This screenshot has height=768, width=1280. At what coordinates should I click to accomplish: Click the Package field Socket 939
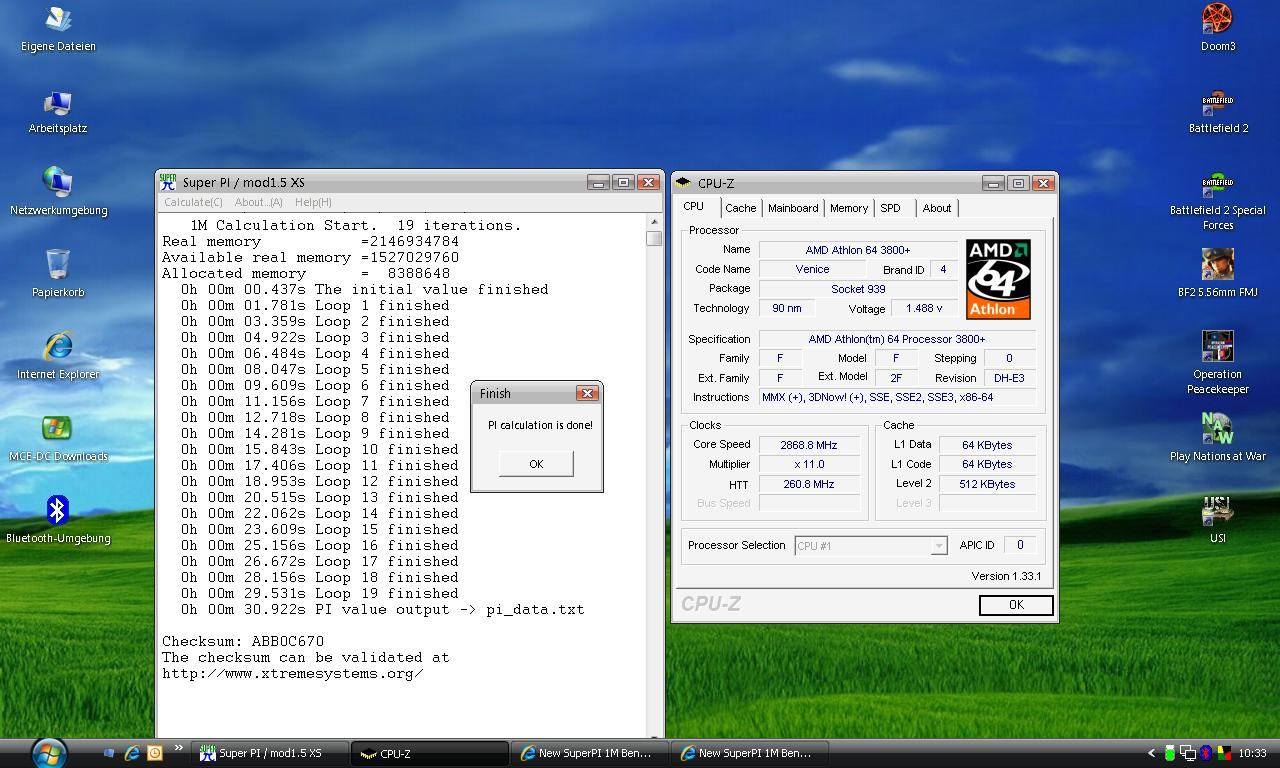(857, 289)
